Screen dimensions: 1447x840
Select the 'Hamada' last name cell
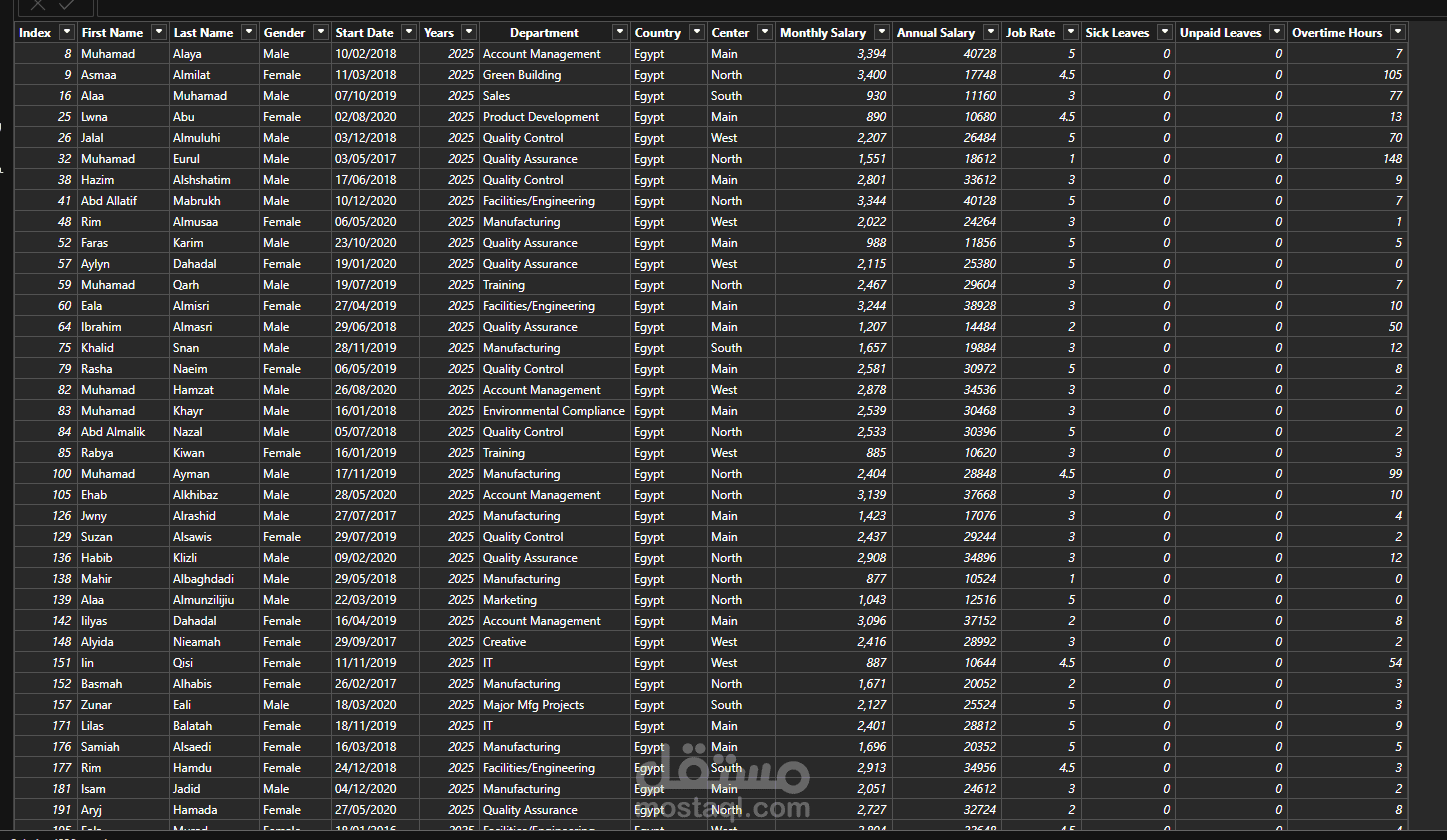(213, 810)
